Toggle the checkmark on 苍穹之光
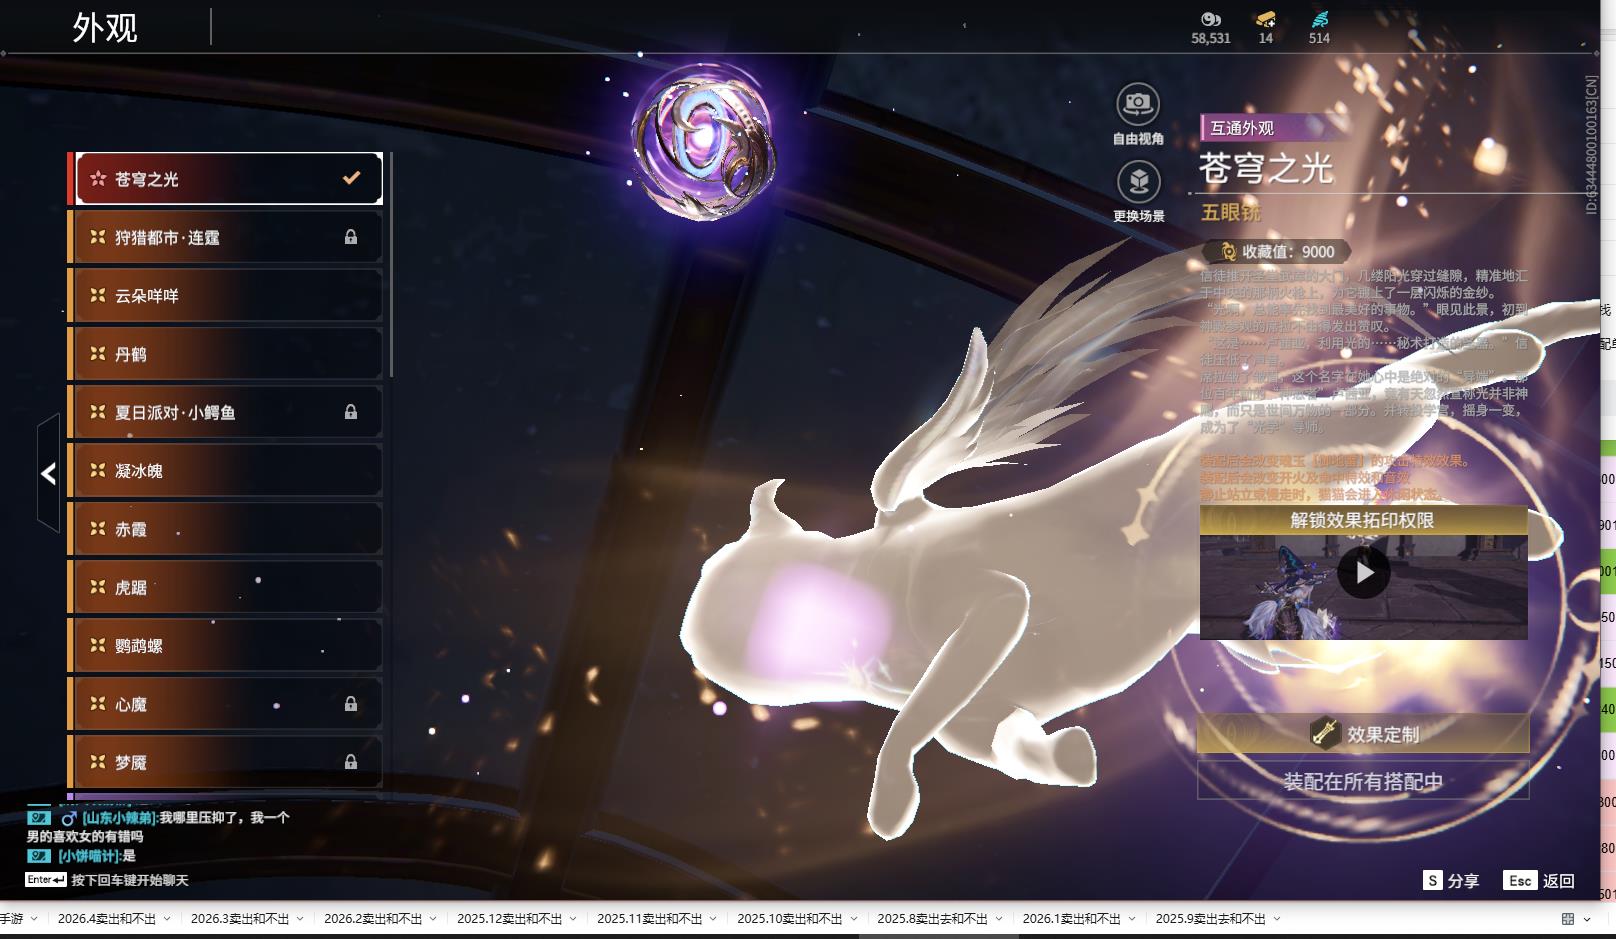1616x939 pixels. tap(351, 178)
